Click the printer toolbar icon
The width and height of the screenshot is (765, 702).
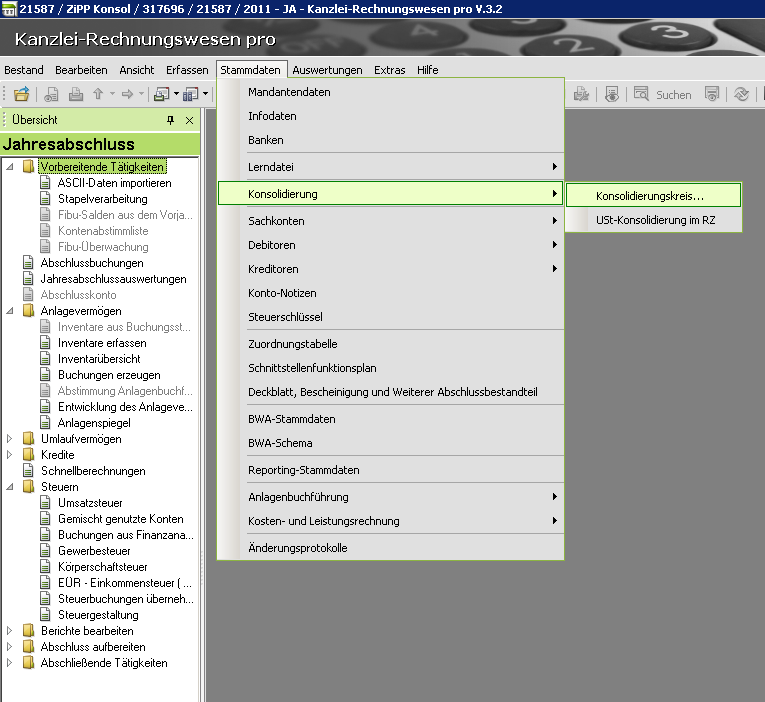click(76, 94)
